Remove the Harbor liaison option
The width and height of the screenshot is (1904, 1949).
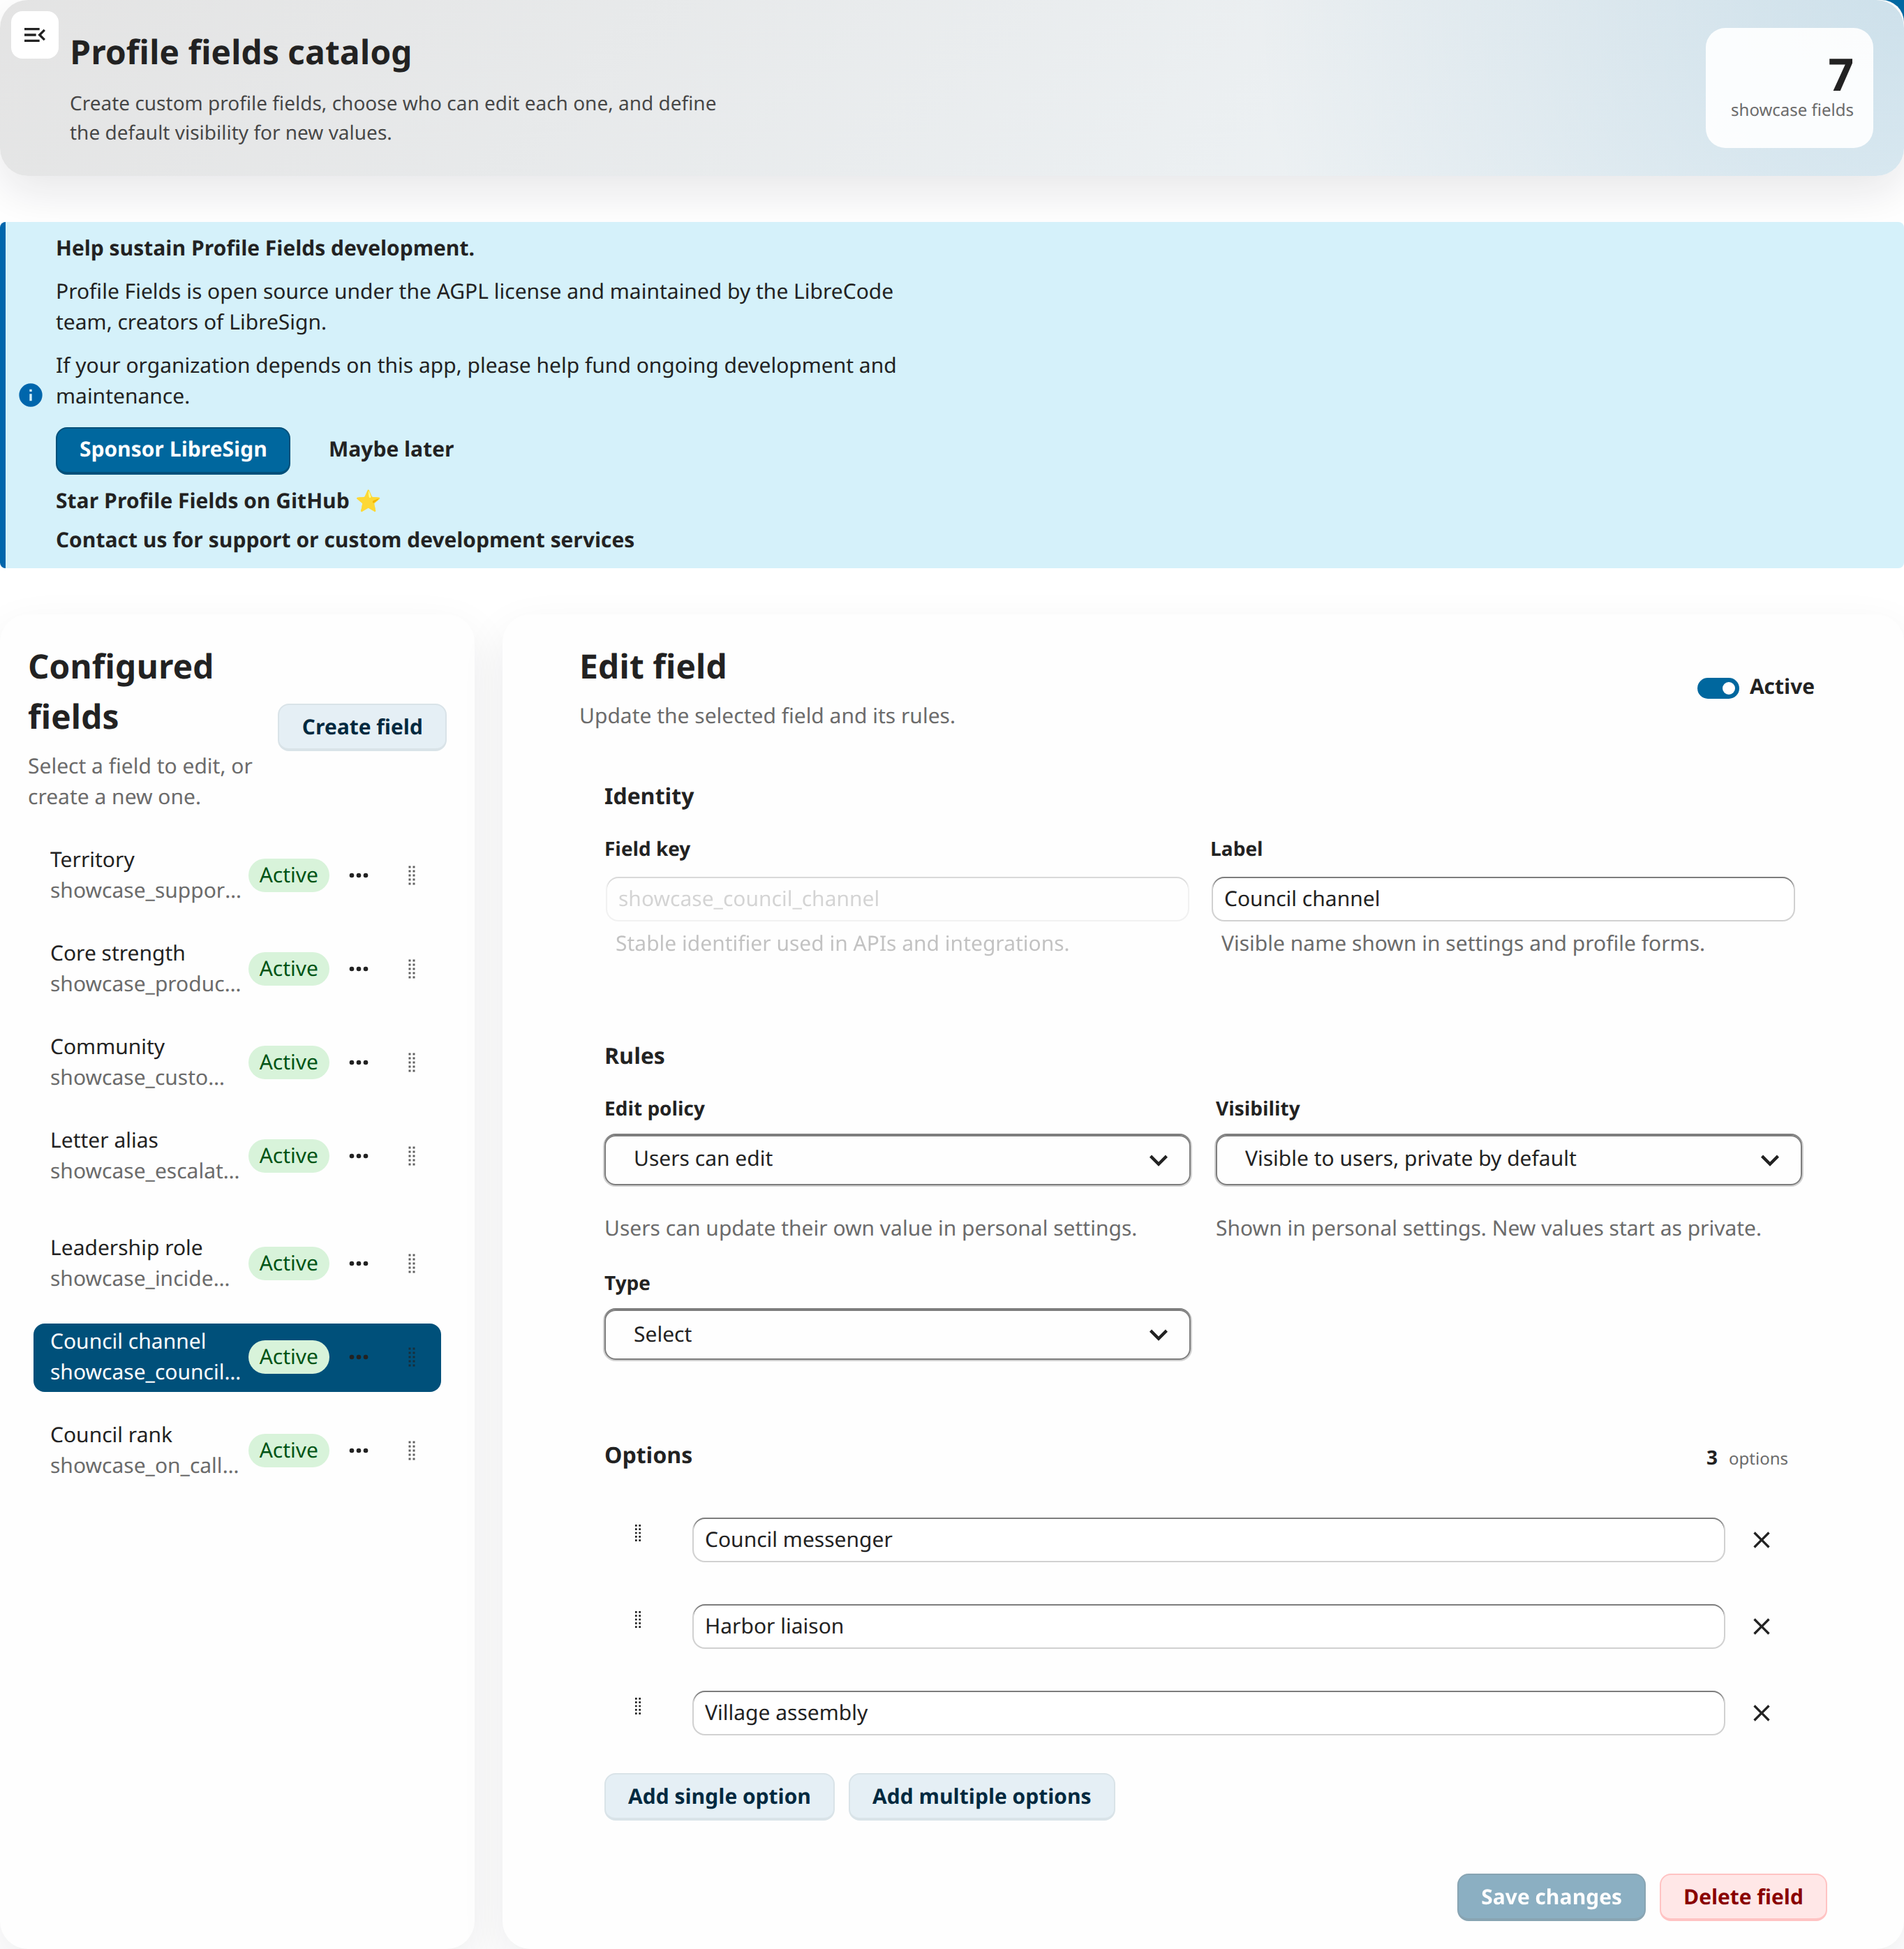(x=1762, y=1626)
